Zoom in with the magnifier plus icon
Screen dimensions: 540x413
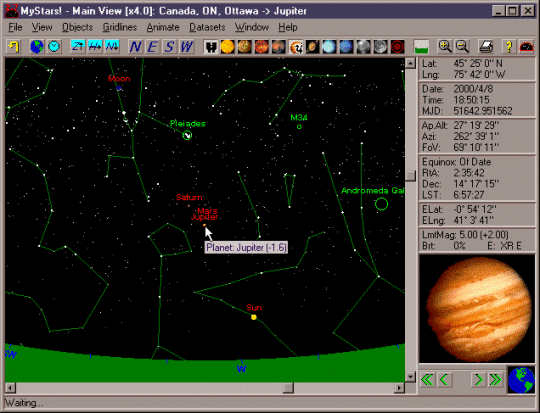[x=445, y=47]
